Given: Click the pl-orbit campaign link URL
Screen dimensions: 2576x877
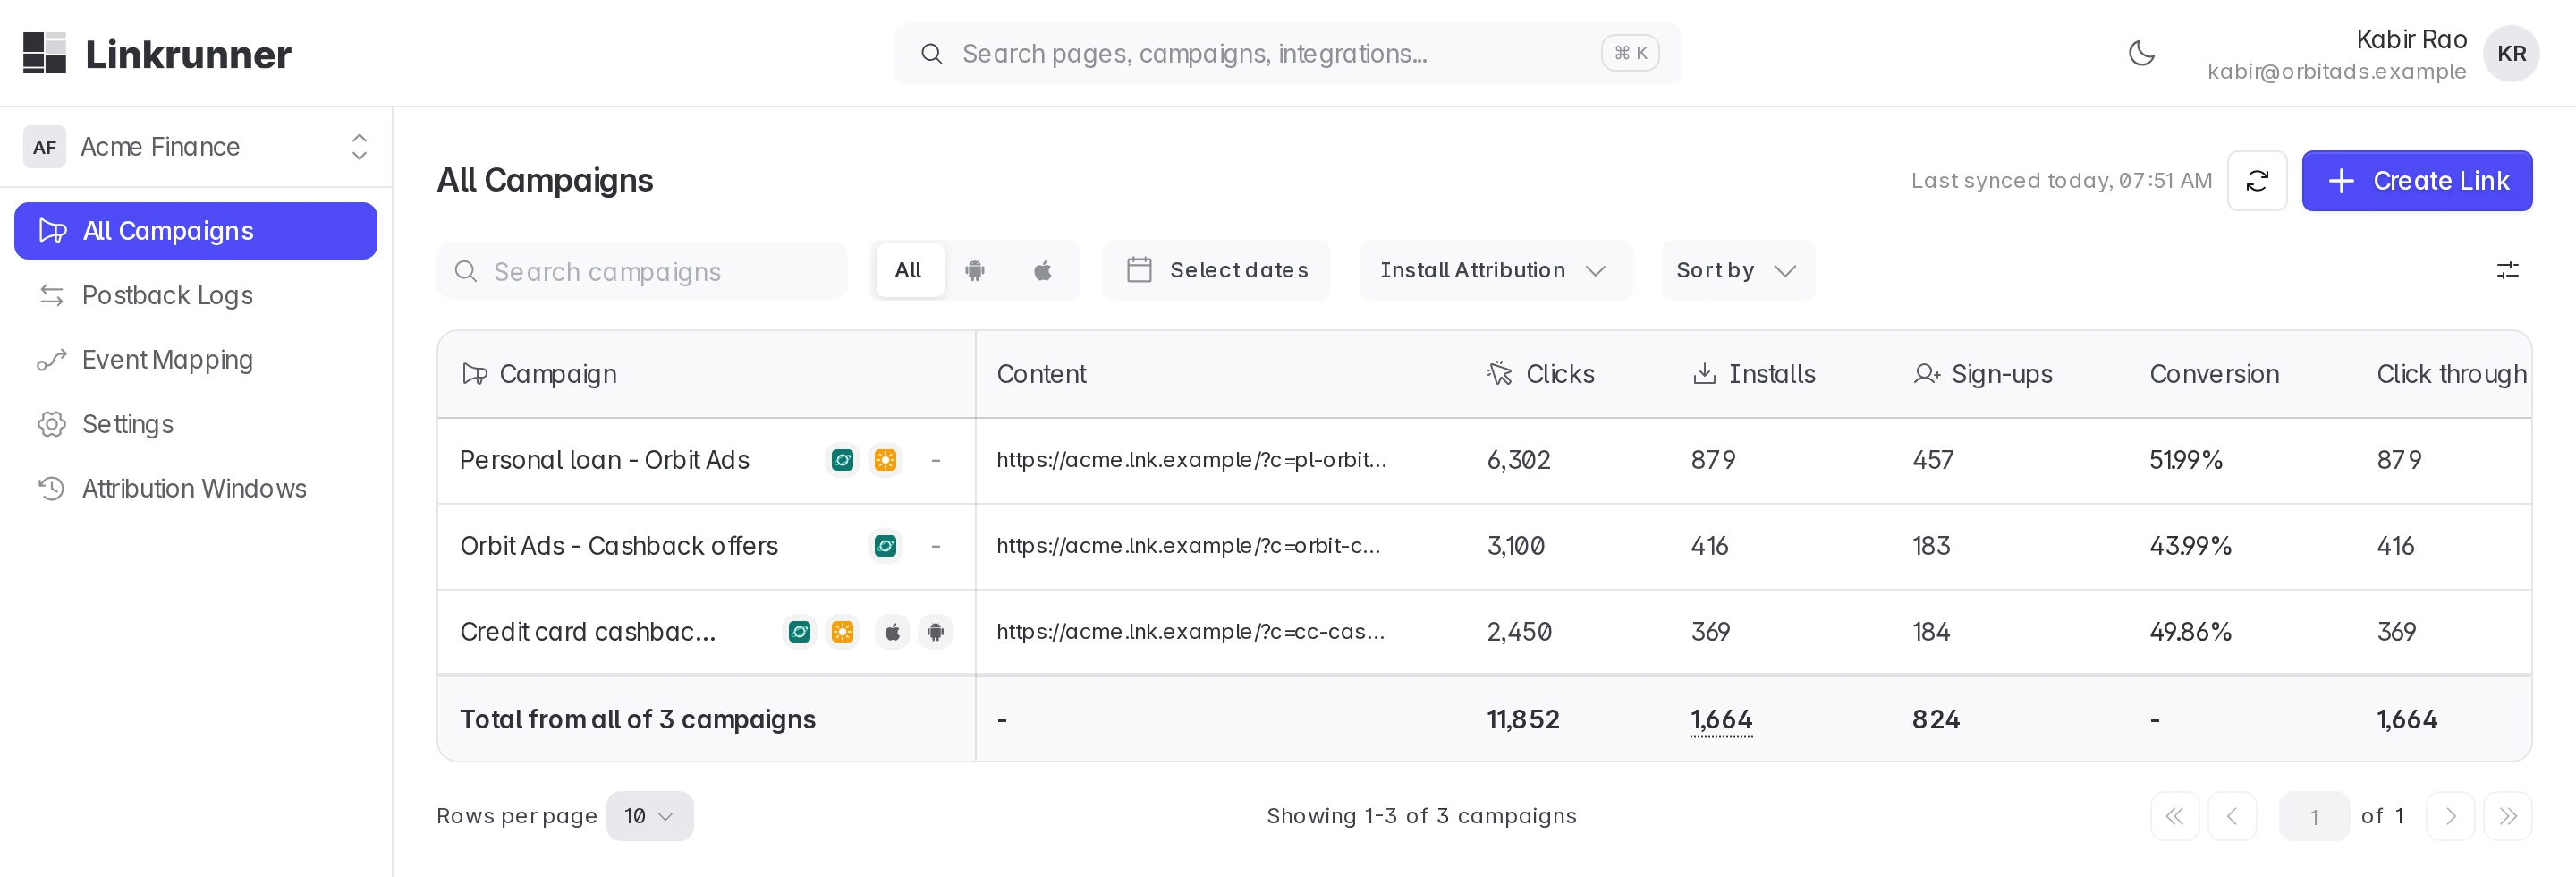Looking at the screenshot, I should coord(1191,460).
